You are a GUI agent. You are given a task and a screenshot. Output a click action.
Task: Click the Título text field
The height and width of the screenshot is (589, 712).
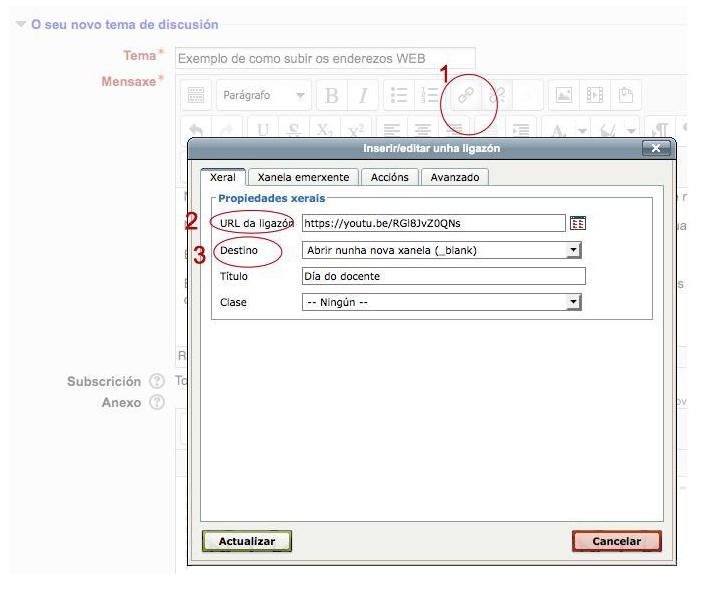(443, 276)
